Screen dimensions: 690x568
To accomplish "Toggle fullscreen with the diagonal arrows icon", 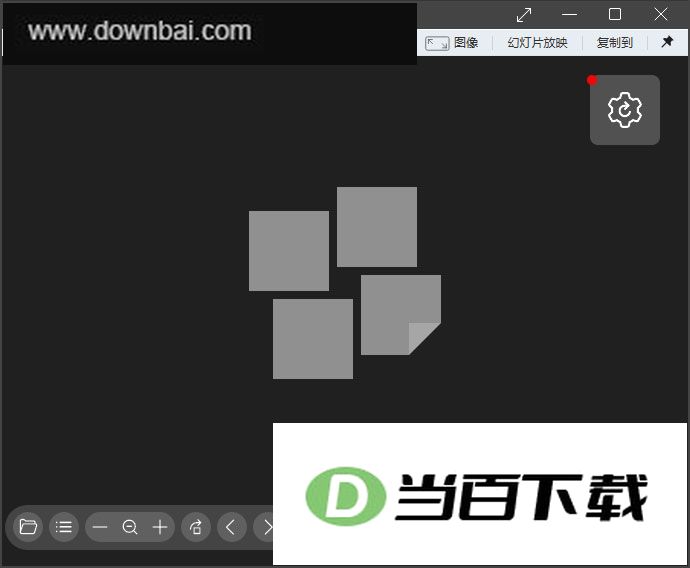I will point(524,15).
